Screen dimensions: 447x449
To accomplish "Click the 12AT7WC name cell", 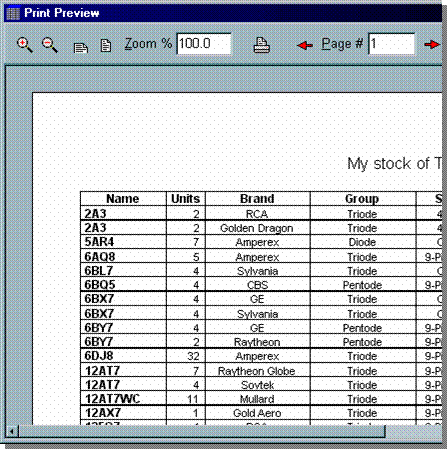I will (123, 399).
